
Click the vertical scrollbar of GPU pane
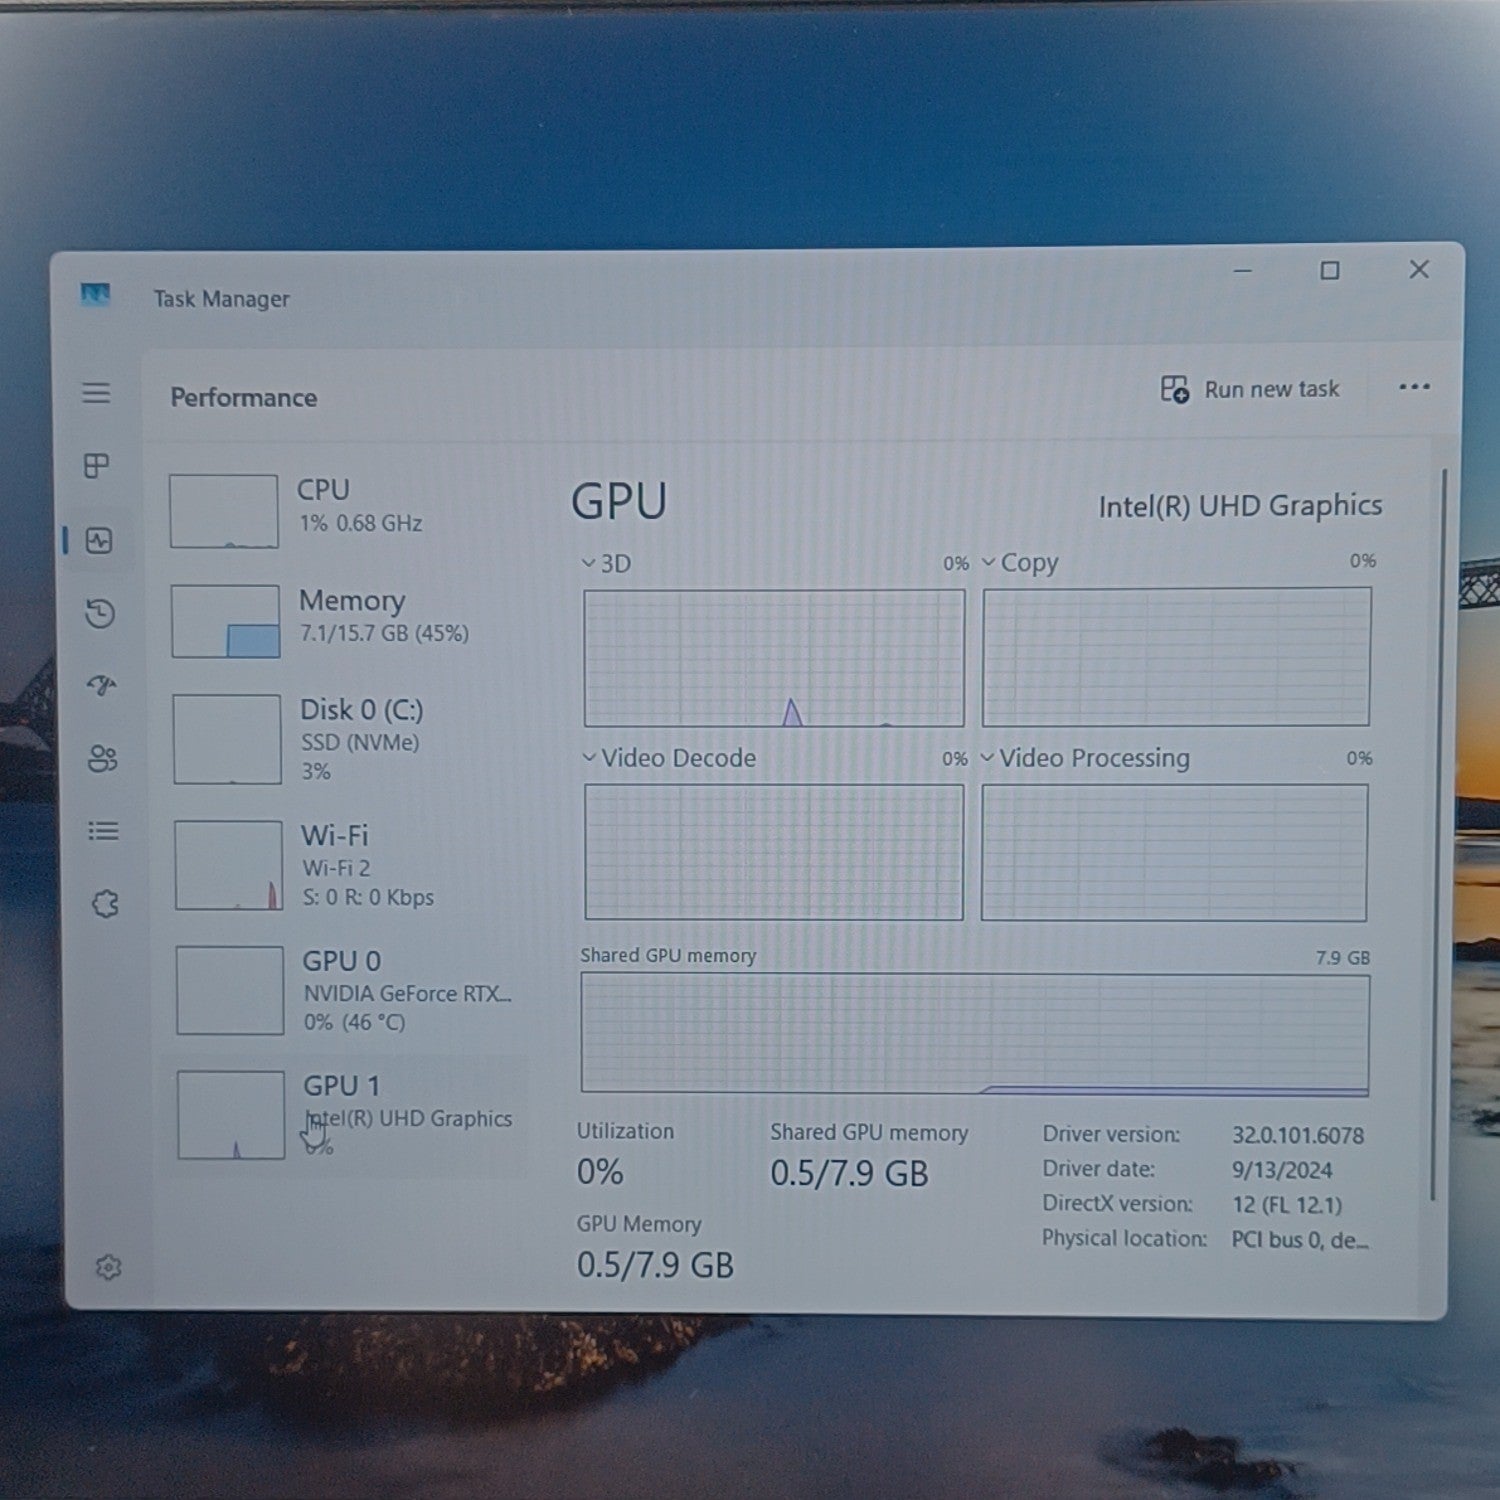click(1437, 835)
